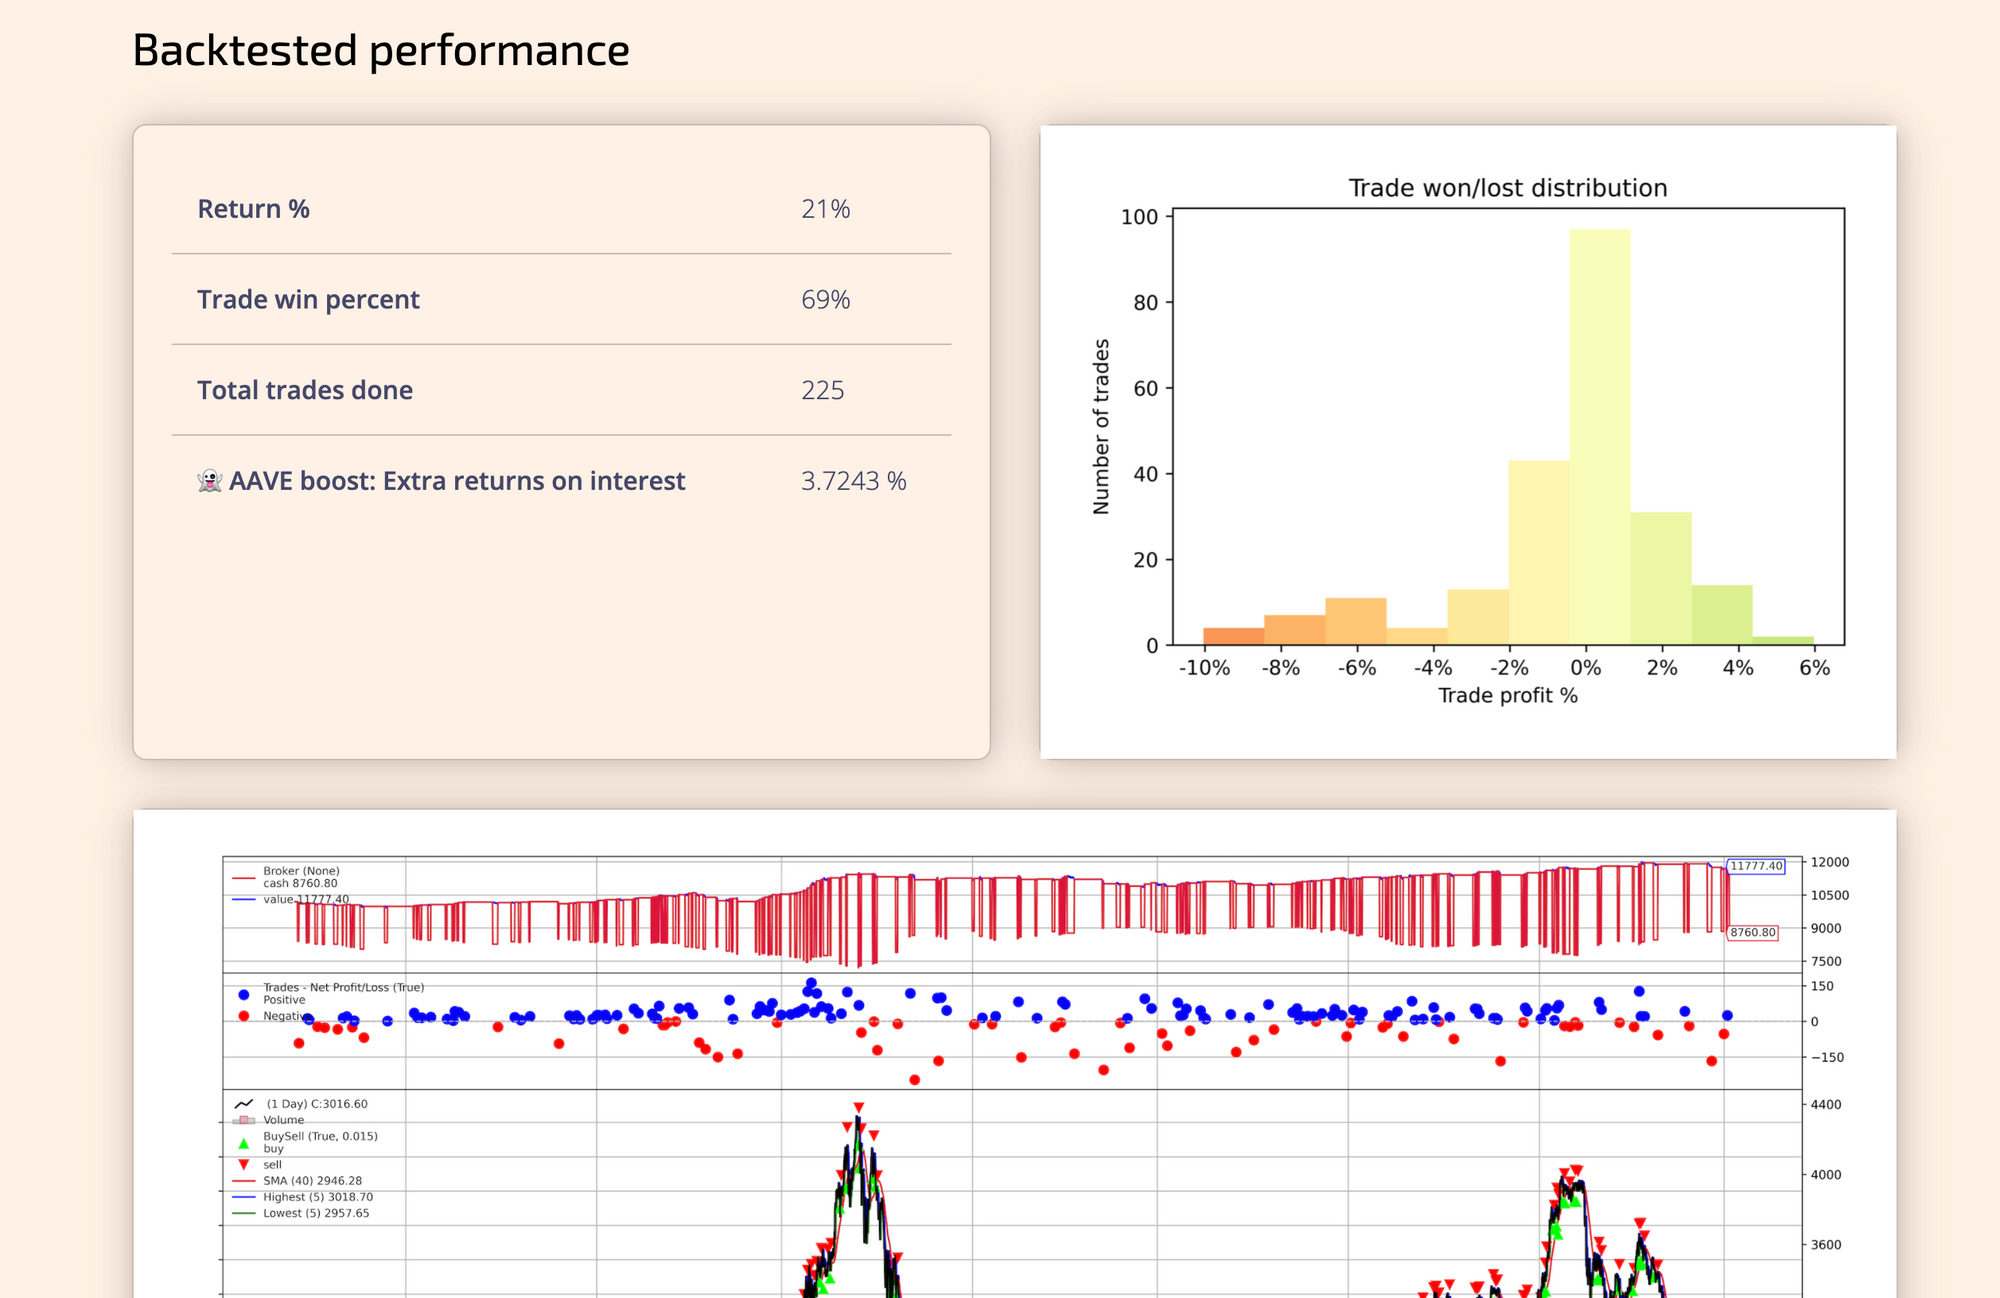This screenshot has height=1298, width=2000.
Task: Click the red 8760.80 cash label box
Action: coord(1753,932)
